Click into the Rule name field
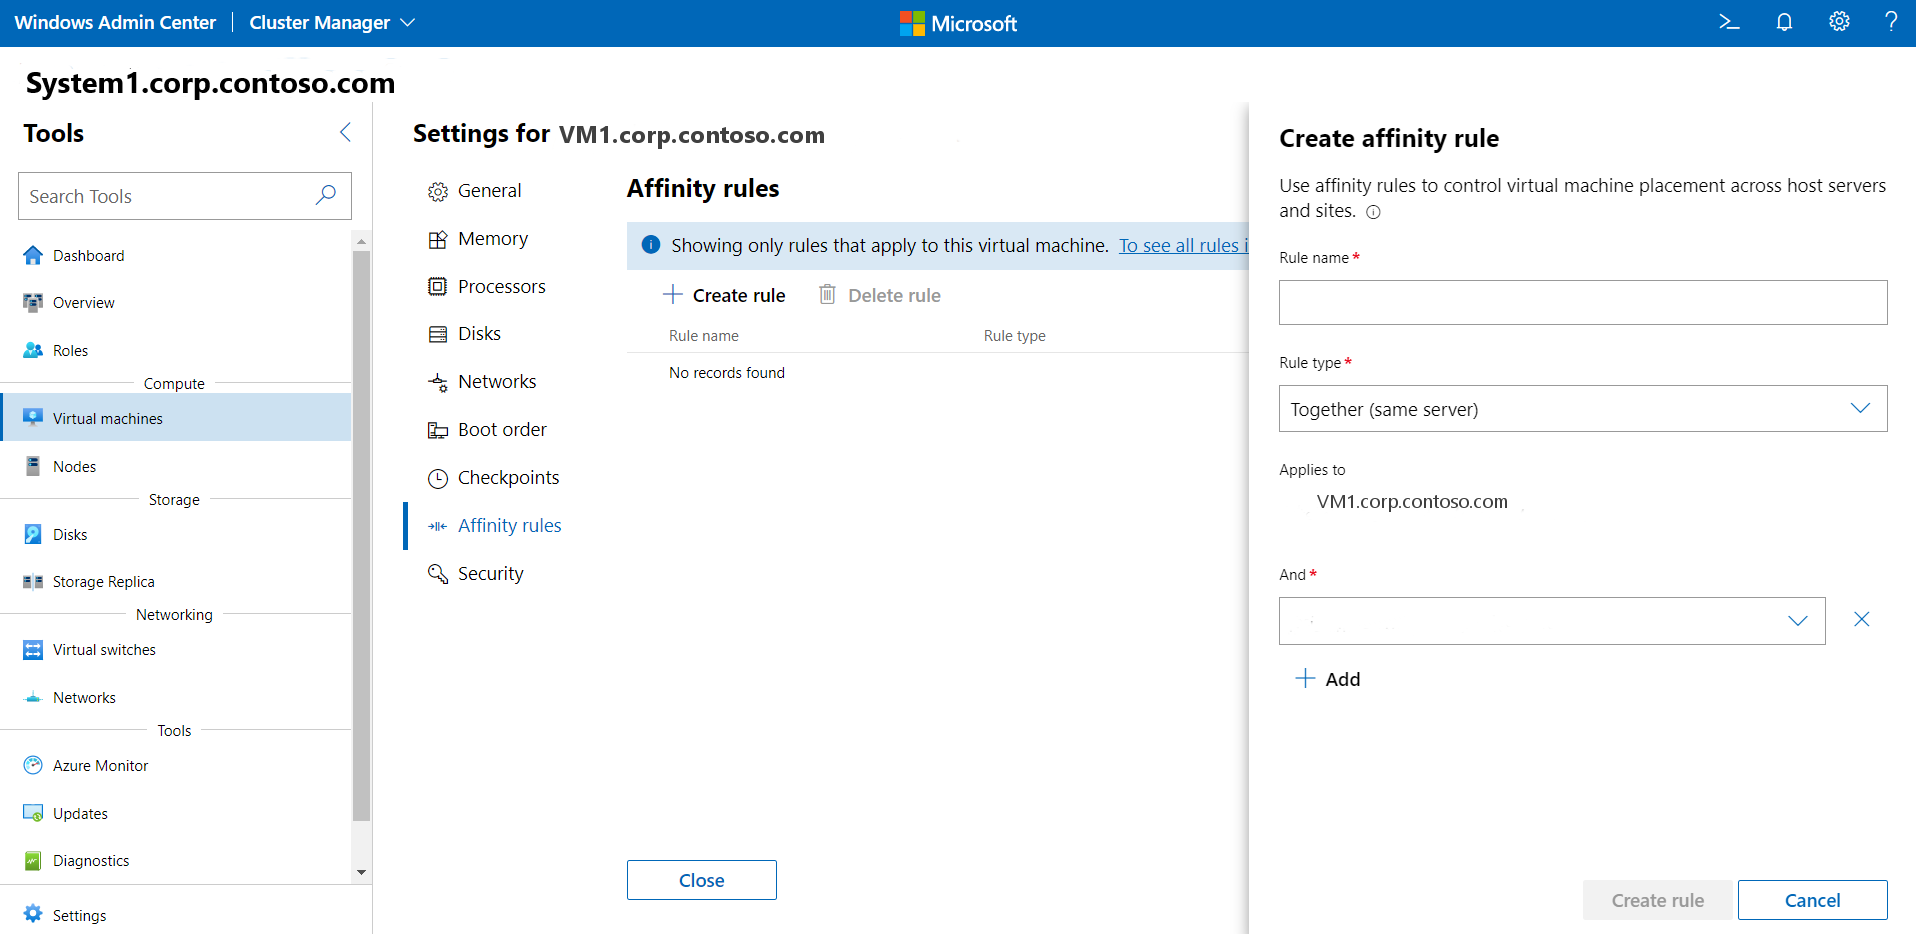Screen dimensions: 1916x934 point(1582,303)
